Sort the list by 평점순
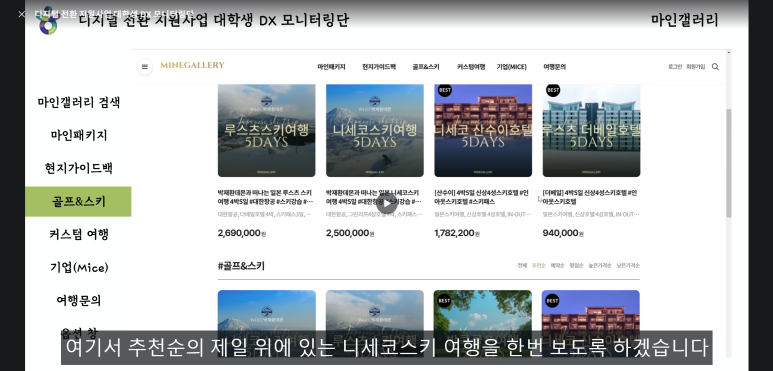 pyautogui.click(x=576, y=266)
